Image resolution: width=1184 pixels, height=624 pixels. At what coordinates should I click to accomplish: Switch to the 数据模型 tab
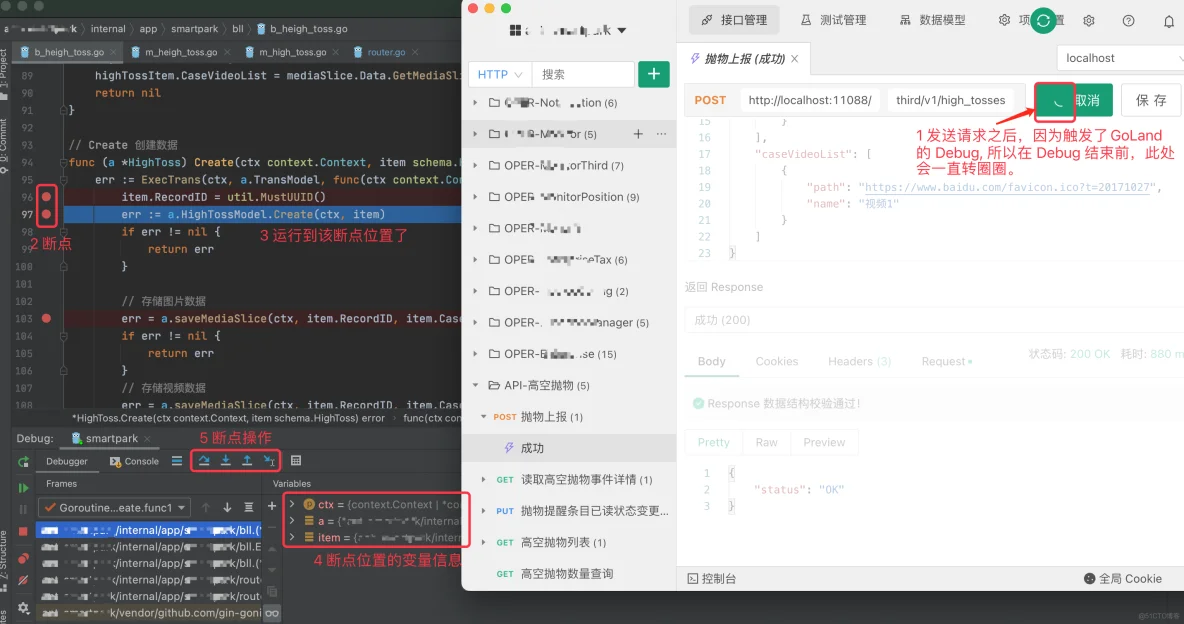(933, 20)
